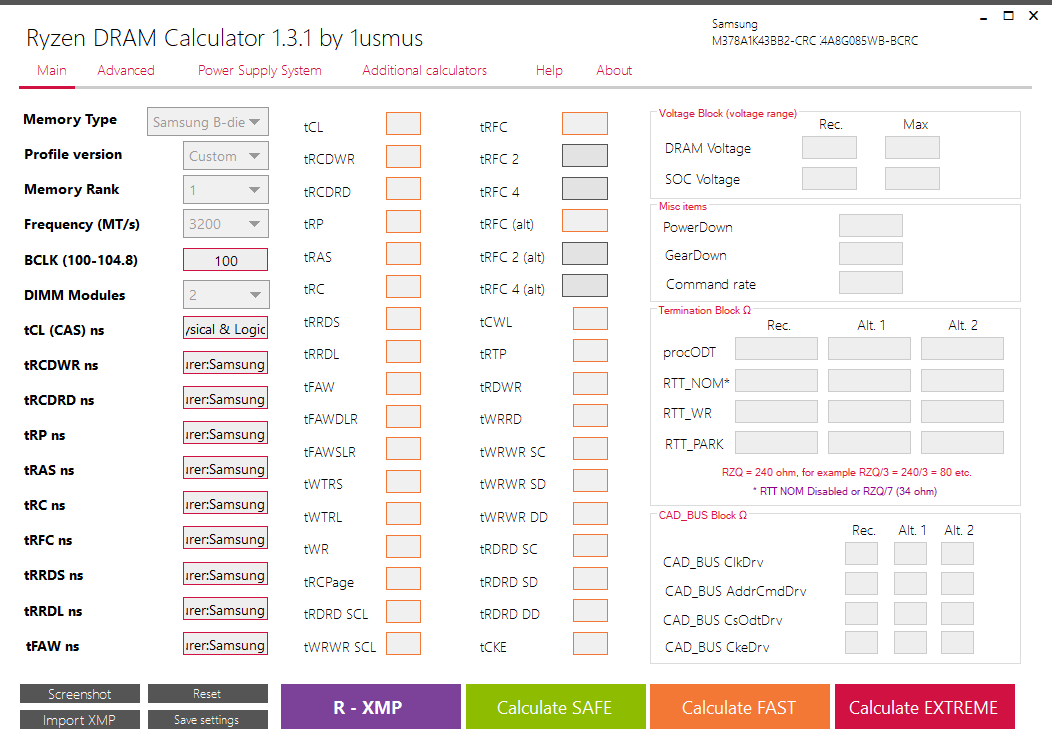
Task: Select the tRRDS ns input field
Action: pyautogui.click(x=225, y=574)
